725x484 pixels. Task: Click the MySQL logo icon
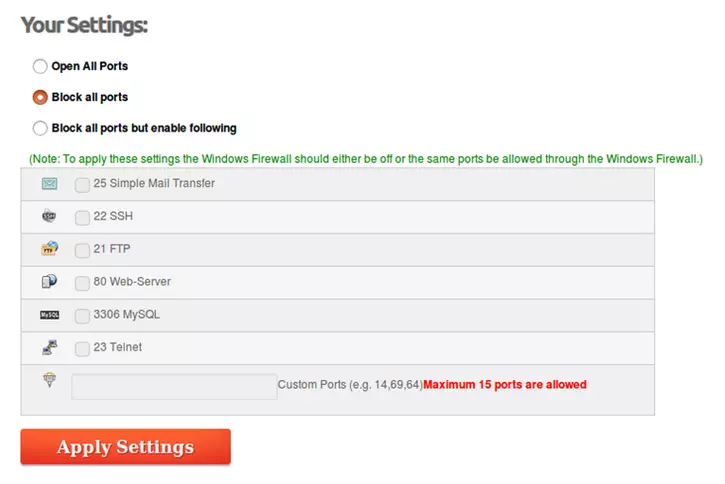point(50,315)
